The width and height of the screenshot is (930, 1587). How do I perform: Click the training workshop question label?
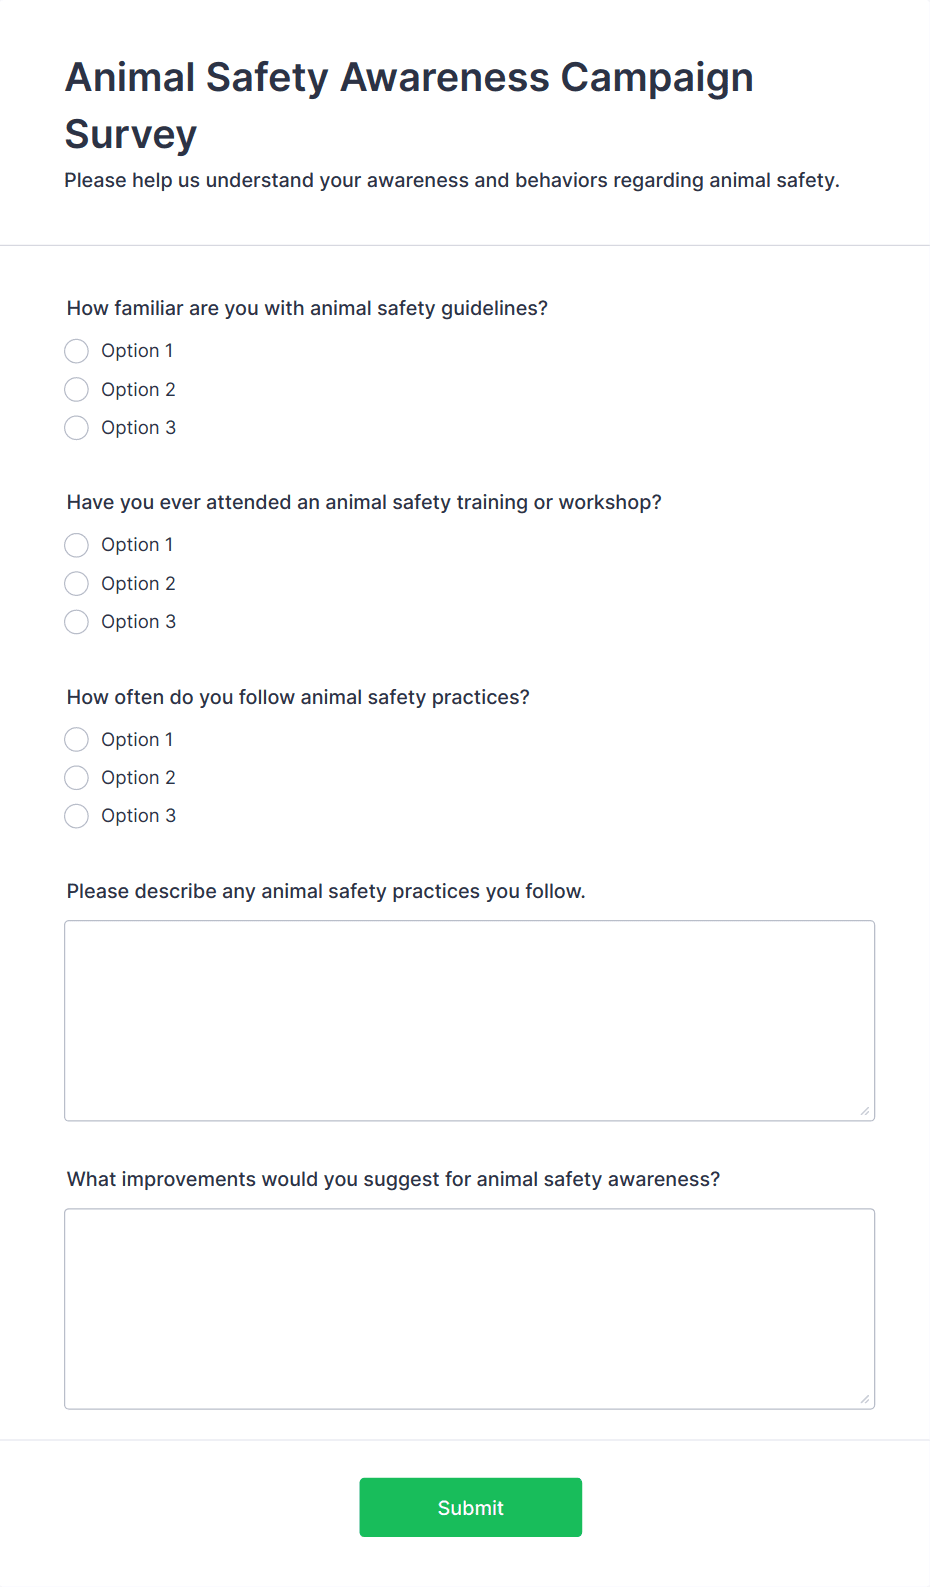(364, 502)
